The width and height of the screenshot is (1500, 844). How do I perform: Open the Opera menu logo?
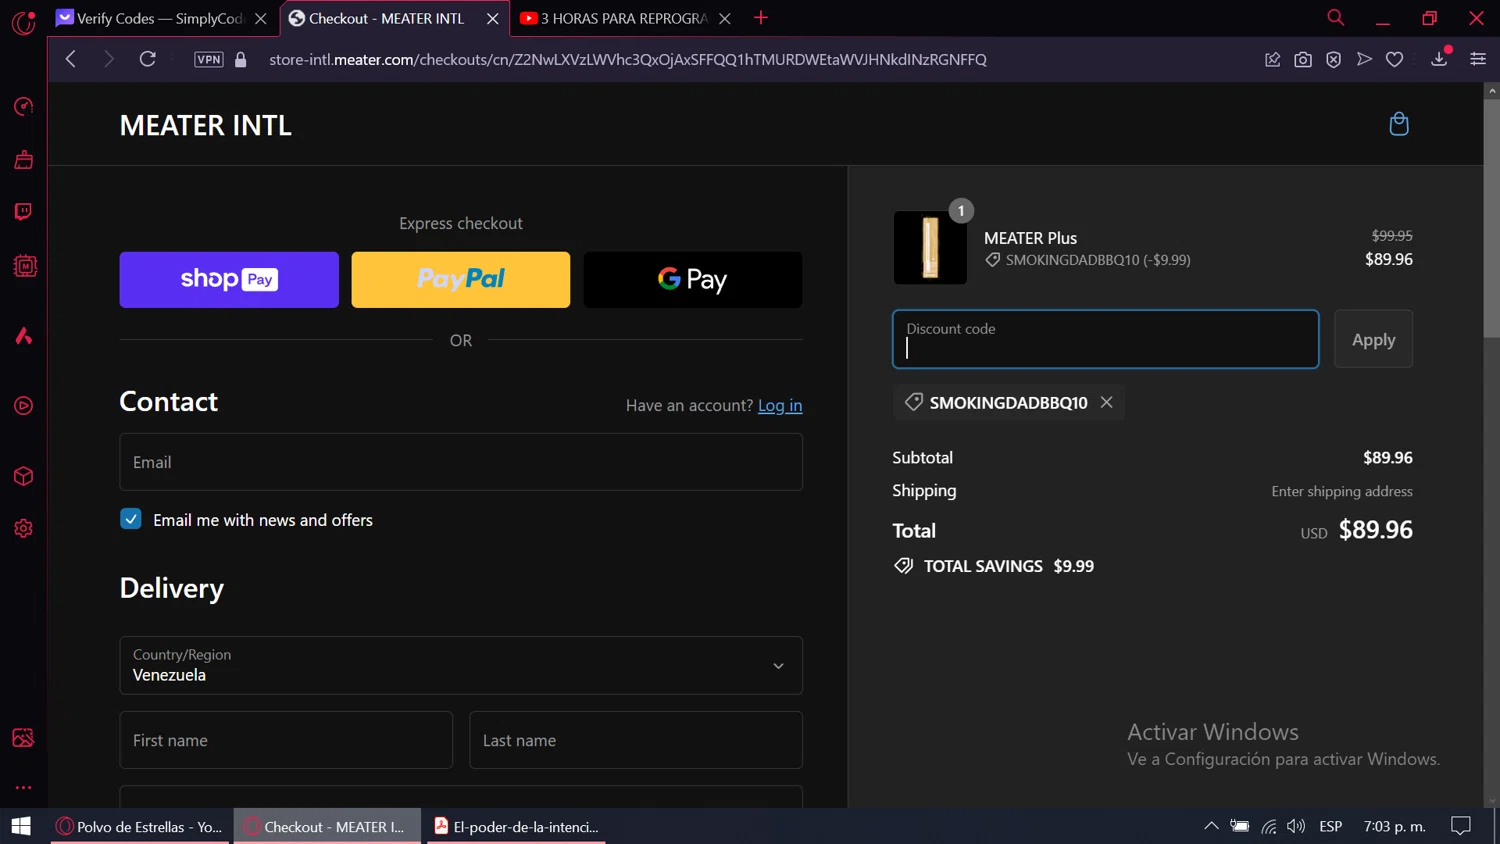click(23, 21)
